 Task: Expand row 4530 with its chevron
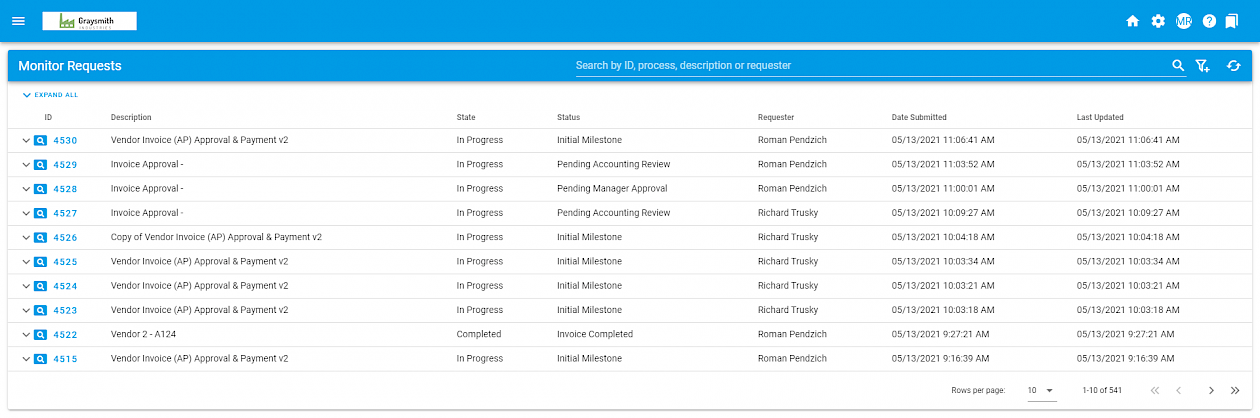(x=26, y=141)
